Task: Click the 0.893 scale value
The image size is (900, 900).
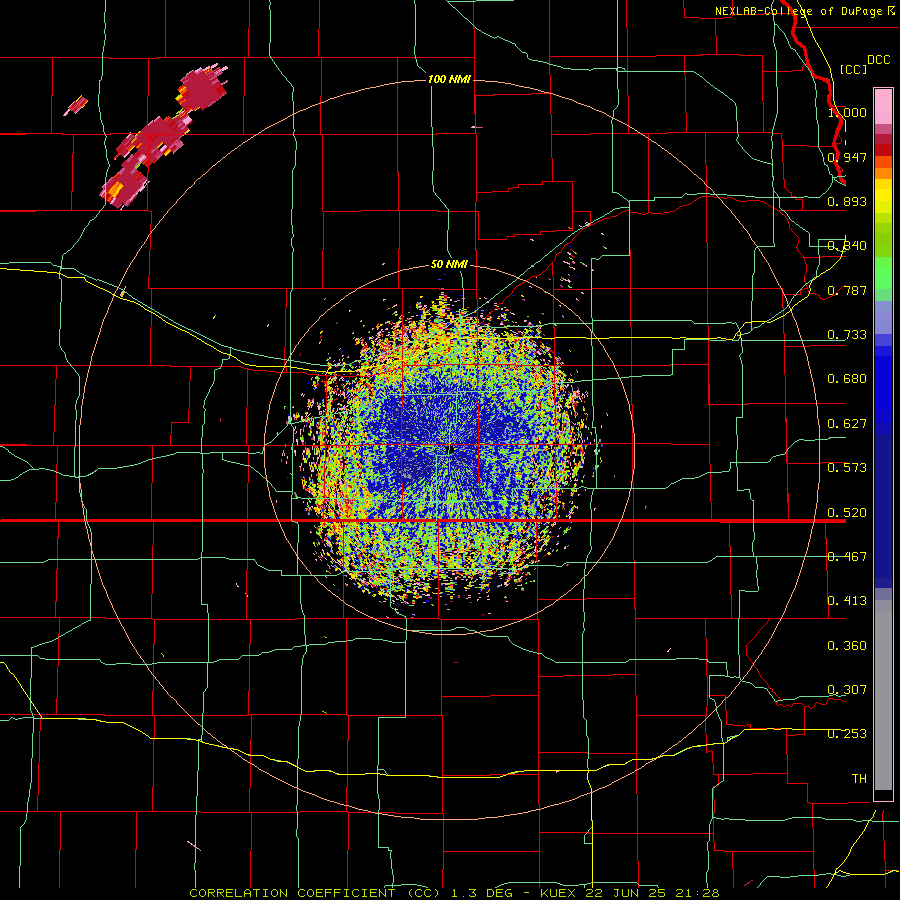Action: 847,201
